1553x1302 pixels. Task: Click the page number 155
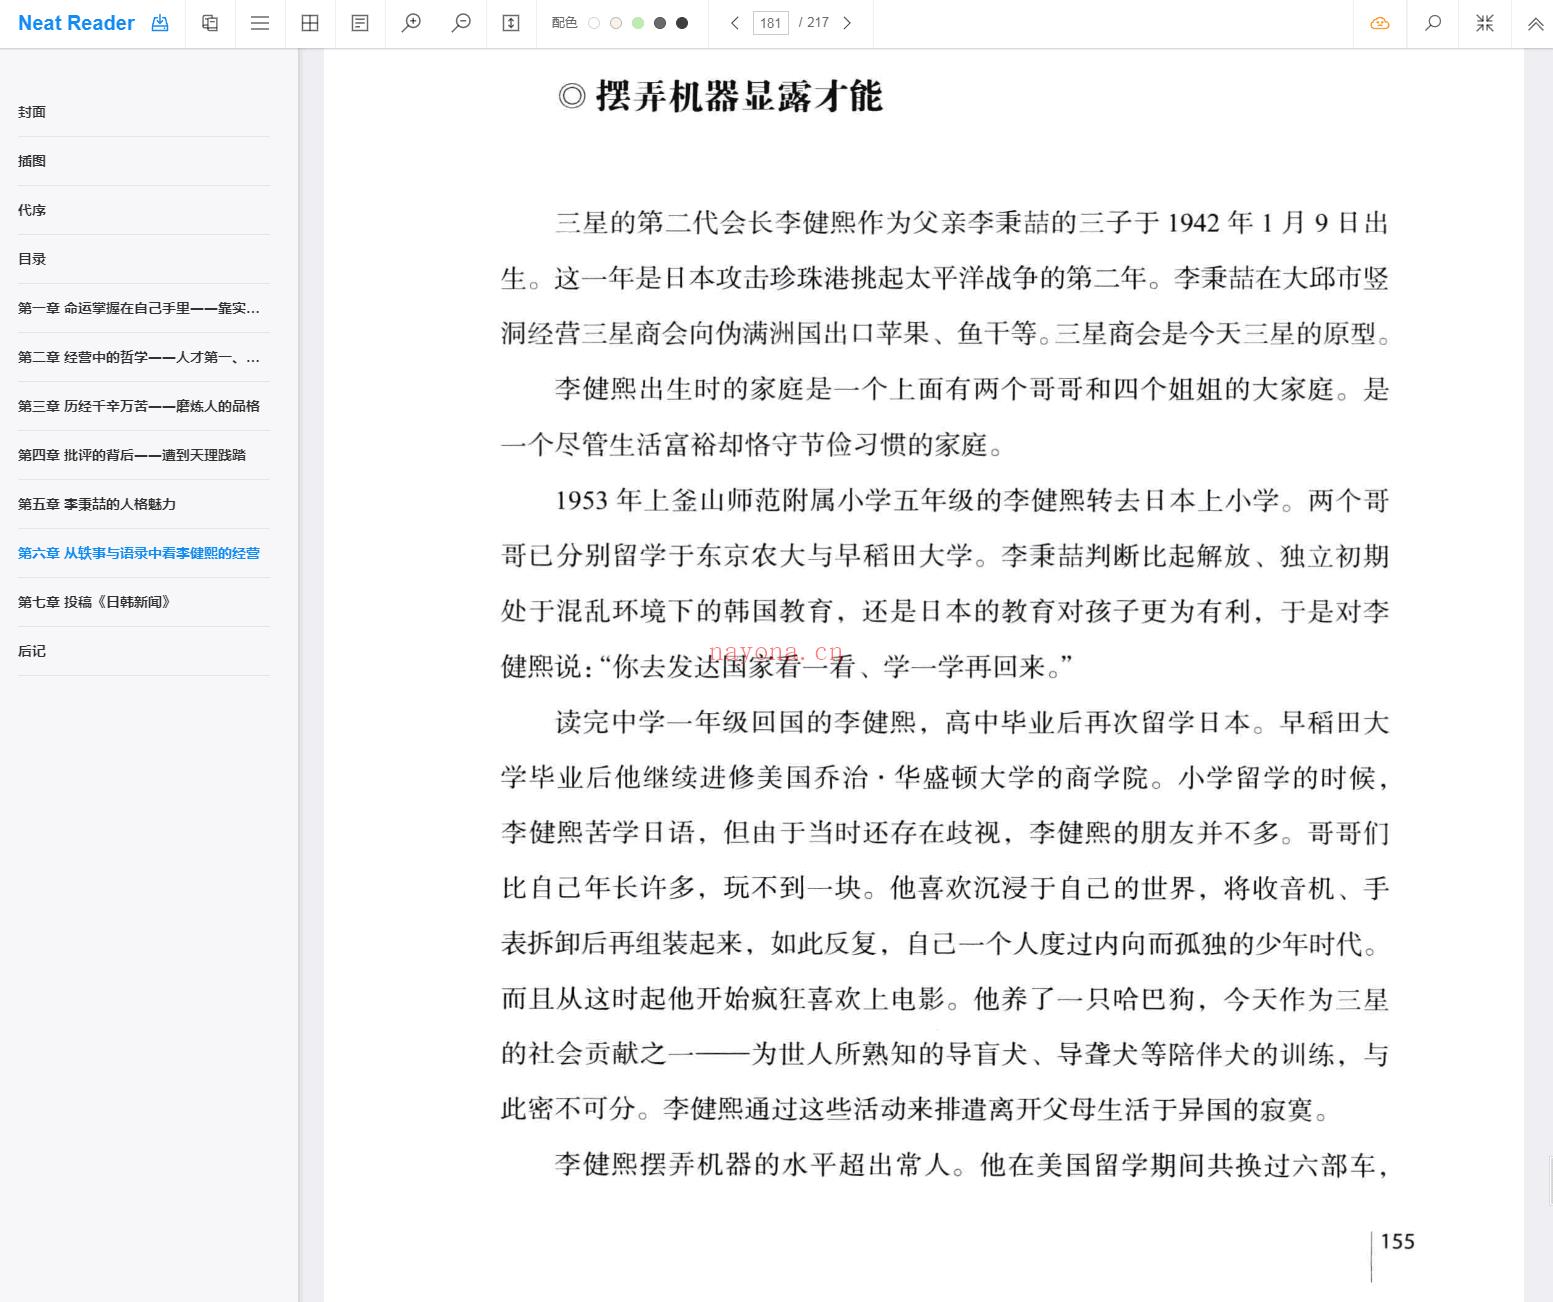[x=1398, y=1242]
